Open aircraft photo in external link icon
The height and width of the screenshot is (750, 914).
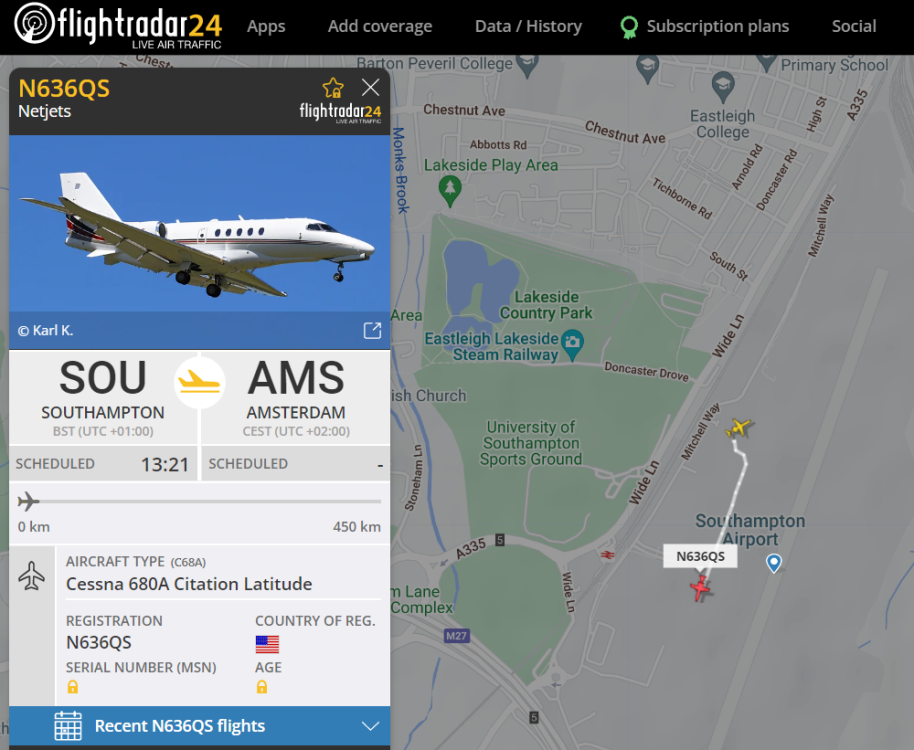coord(372,330)
